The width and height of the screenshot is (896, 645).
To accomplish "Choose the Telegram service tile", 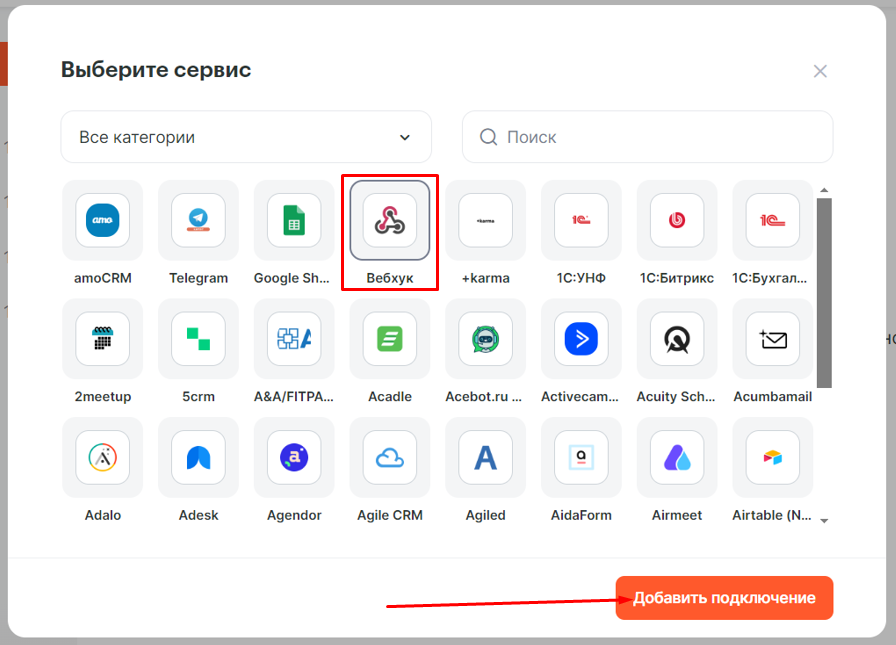I will pyautogui.click(x=198, y=221).
